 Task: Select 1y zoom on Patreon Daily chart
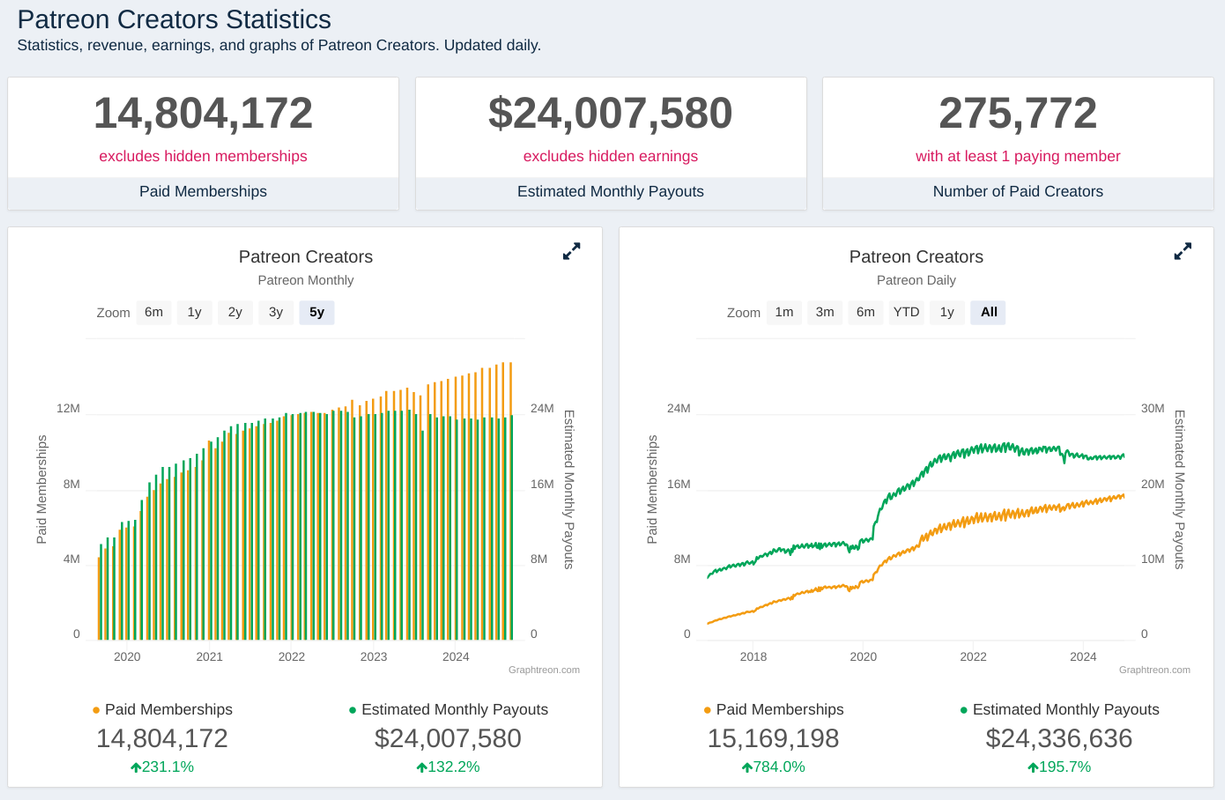(x=947, y=312)
